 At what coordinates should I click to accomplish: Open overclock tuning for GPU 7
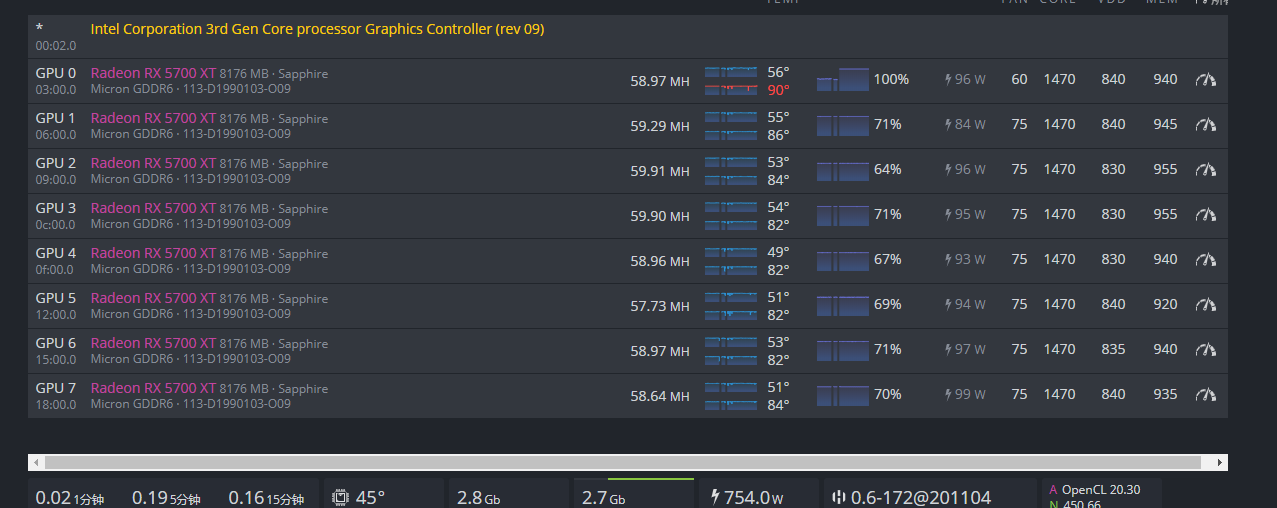pyautogui.click(x=1206, y=395)
